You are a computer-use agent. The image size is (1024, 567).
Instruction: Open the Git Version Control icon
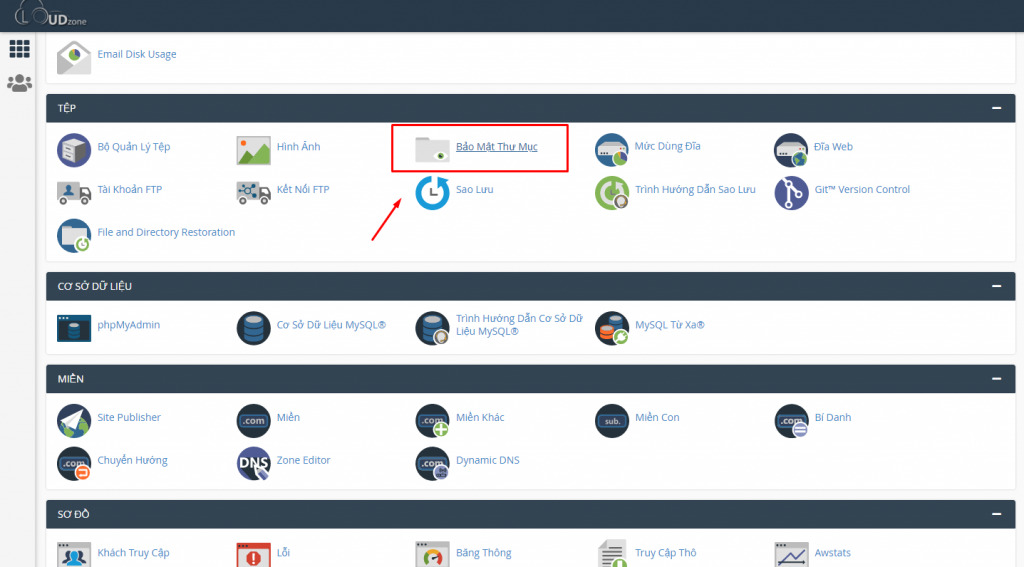tap(791, 193)
